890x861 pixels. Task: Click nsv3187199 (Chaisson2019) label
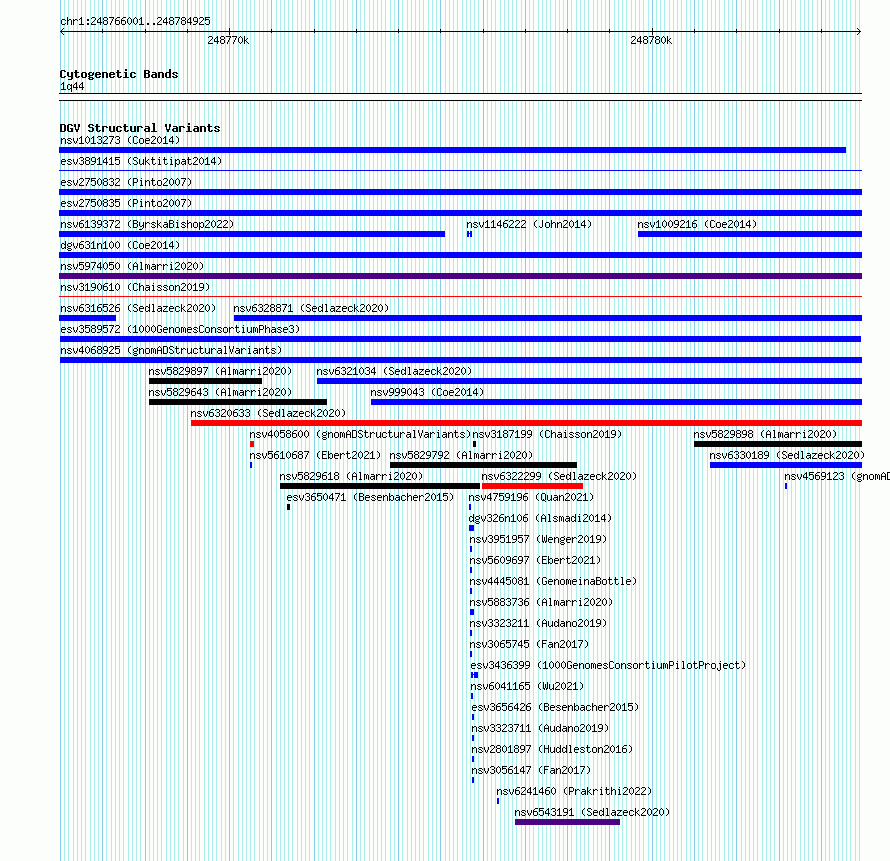(547, 434)
